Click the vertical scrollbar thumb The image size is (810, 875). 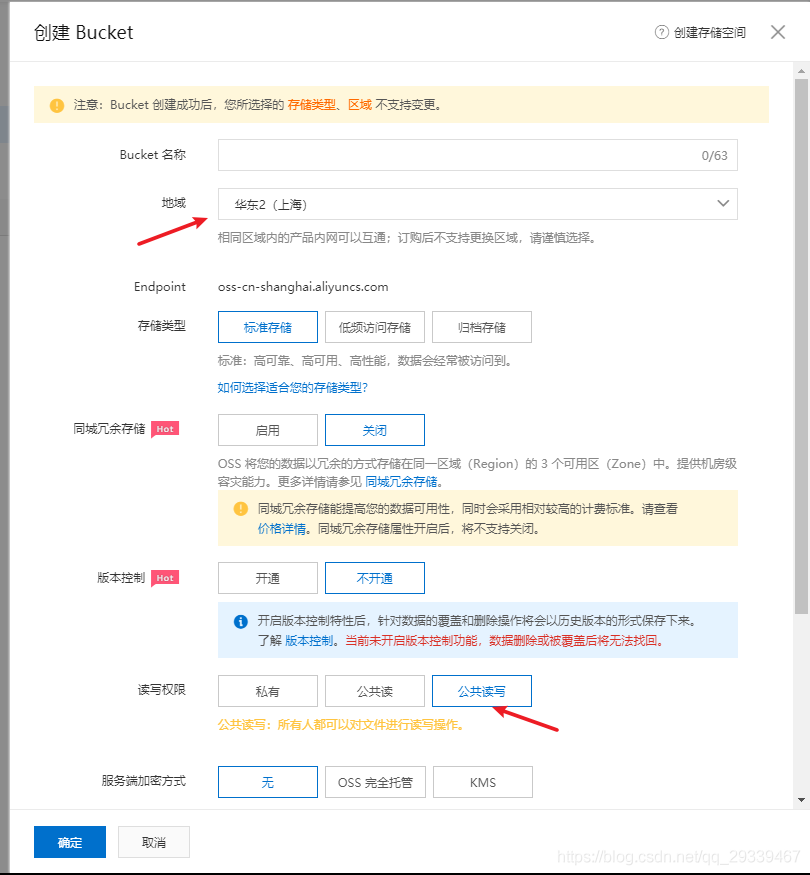[801, 346]
